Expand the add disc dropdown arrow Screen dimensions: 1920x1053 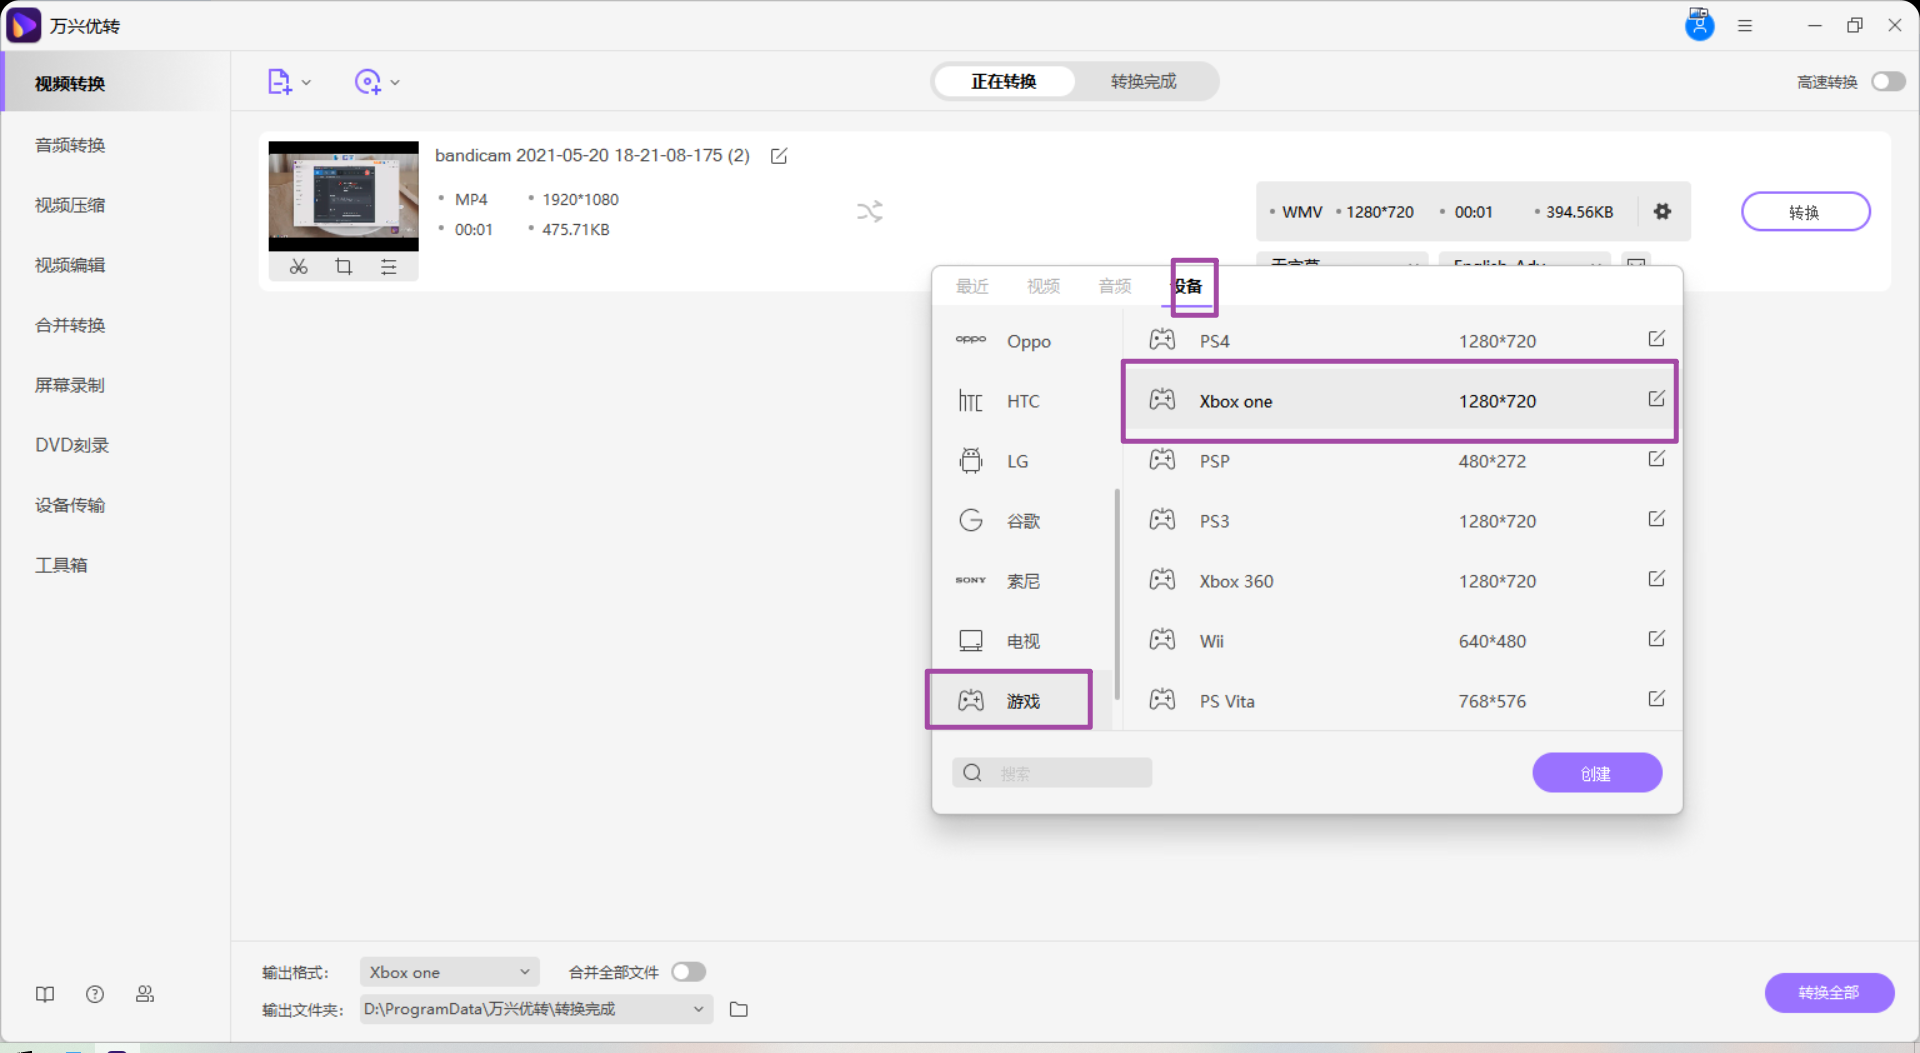395,83
